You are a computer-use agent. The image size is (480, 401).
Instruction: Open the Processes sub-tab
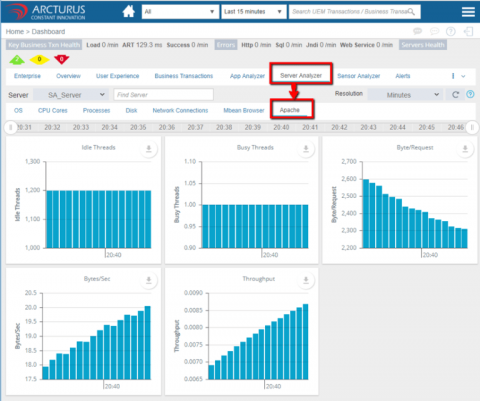pos(96,110)
